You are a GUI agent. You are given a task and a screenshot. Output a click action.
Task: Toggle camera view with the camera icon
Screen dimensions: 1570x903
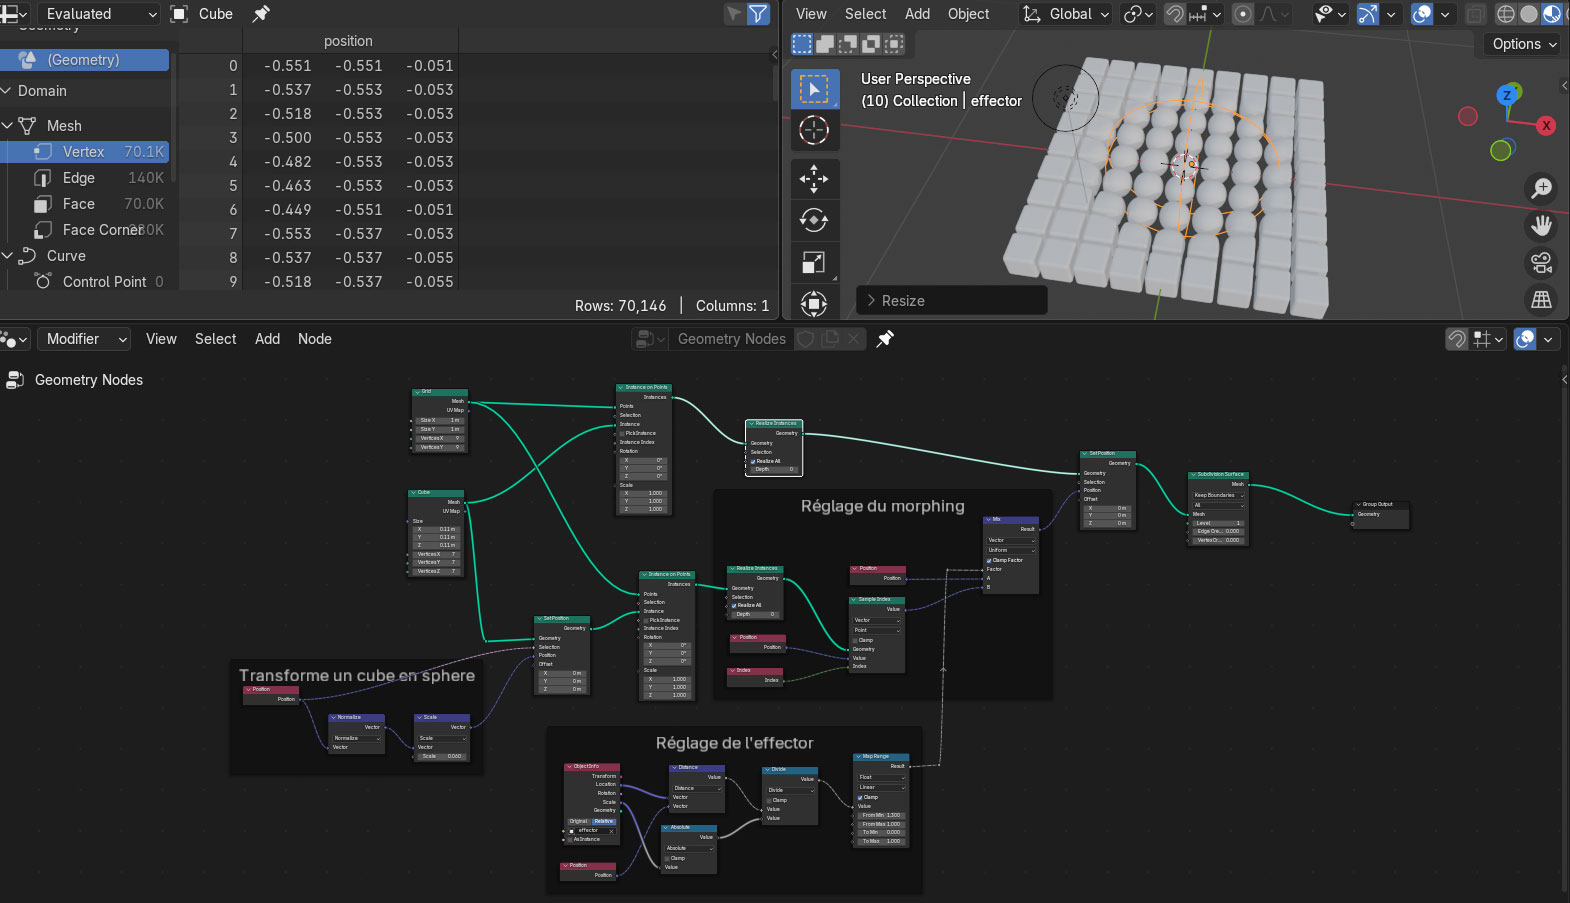click(1542, 263)
